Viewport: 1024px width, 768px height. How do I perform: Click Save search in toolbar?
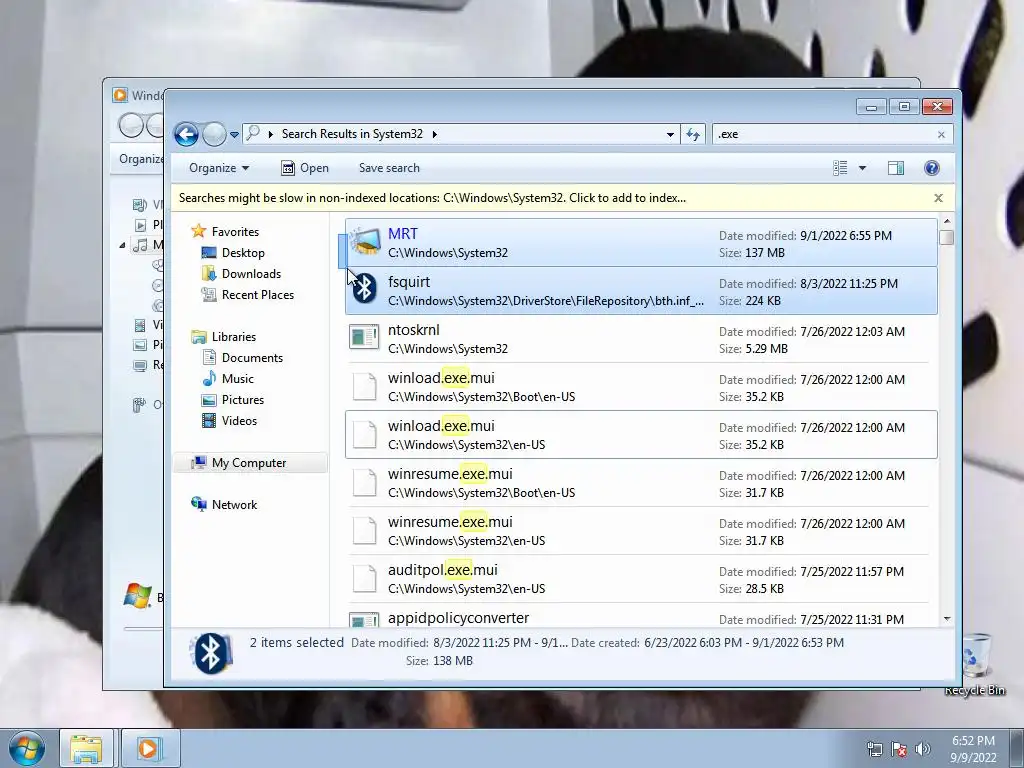(x=389, y=168)
